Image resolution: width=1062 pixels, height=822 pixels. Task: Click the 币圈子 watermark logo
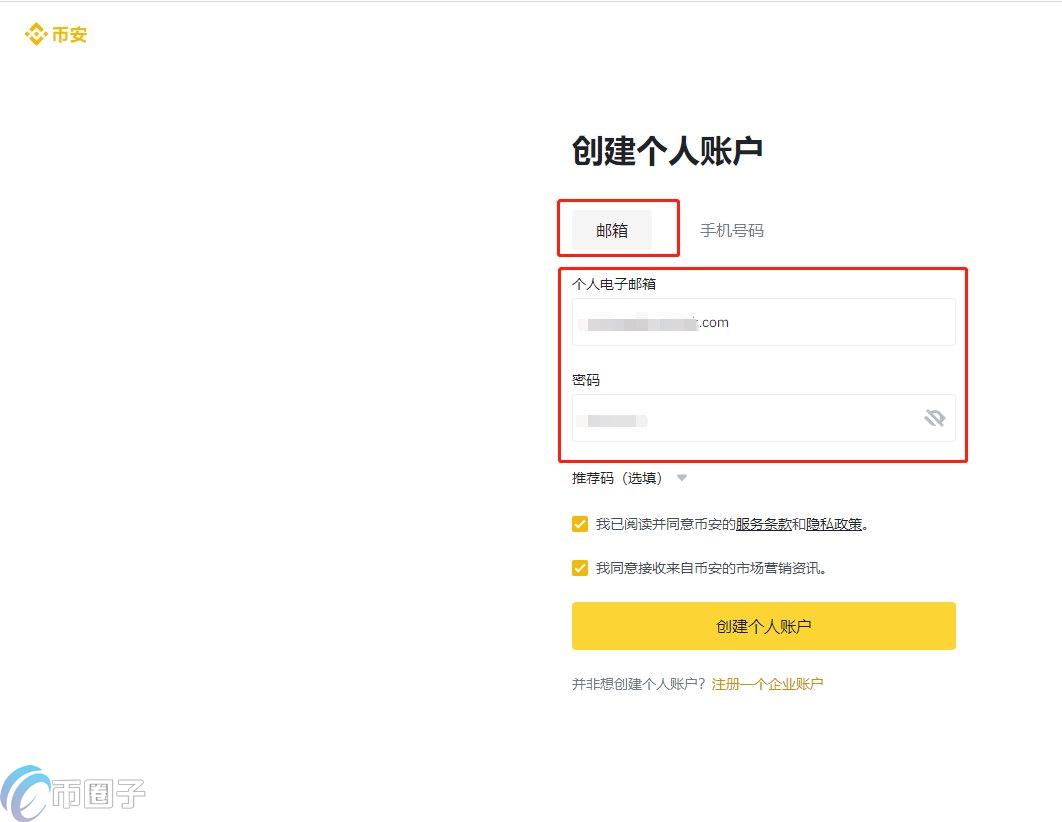[73, 793]
